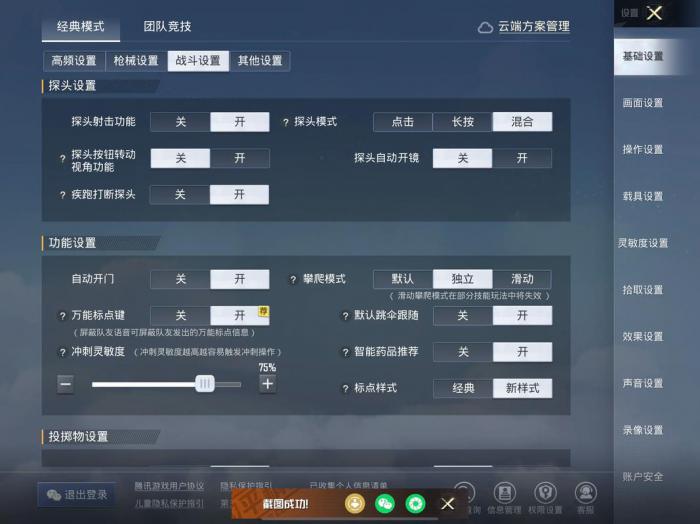Viewport: 700px width, 524px height.
Task: Turn on 探头射击功能 (开)
Action: pyautogui.click(x=240, y=122)
